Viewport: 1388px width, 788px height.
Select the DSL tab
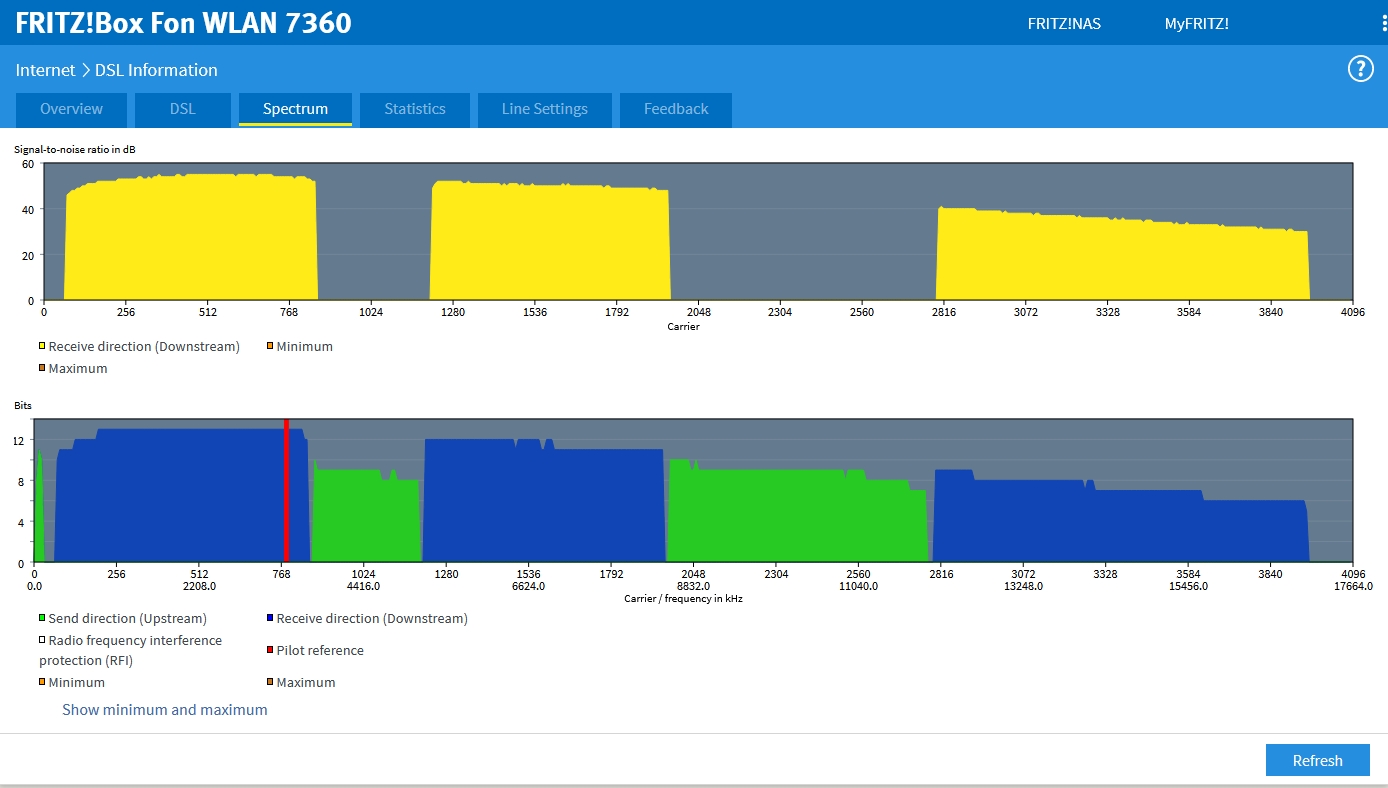(x=182, y=109)
